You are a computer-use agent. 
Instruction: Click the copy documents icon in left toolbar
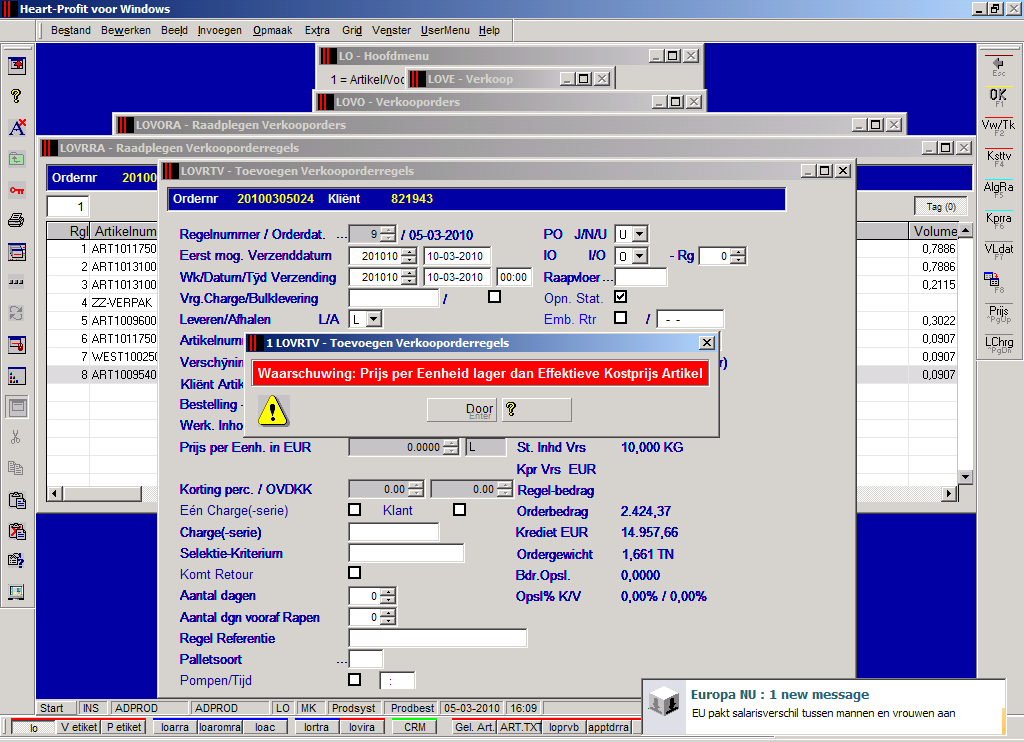click(x=16, y=468)
